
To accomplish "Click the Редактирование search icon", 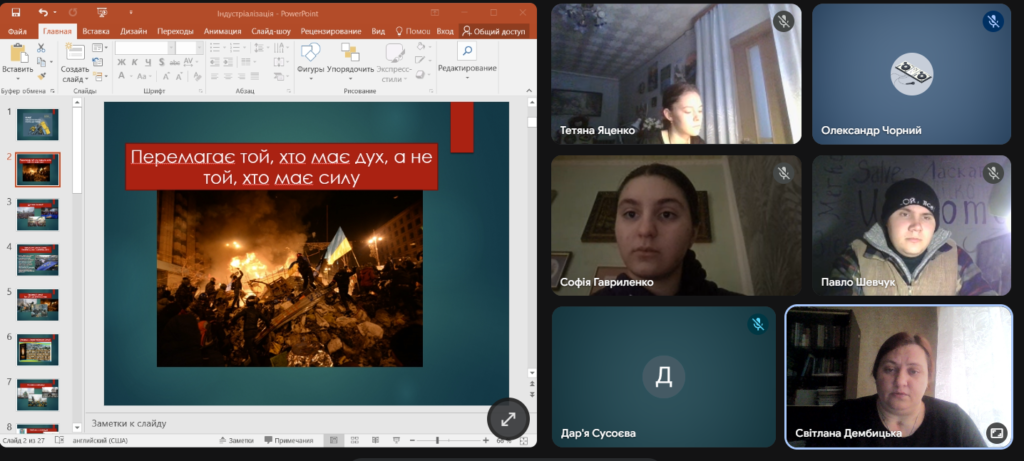I will [x=466, y=51].
